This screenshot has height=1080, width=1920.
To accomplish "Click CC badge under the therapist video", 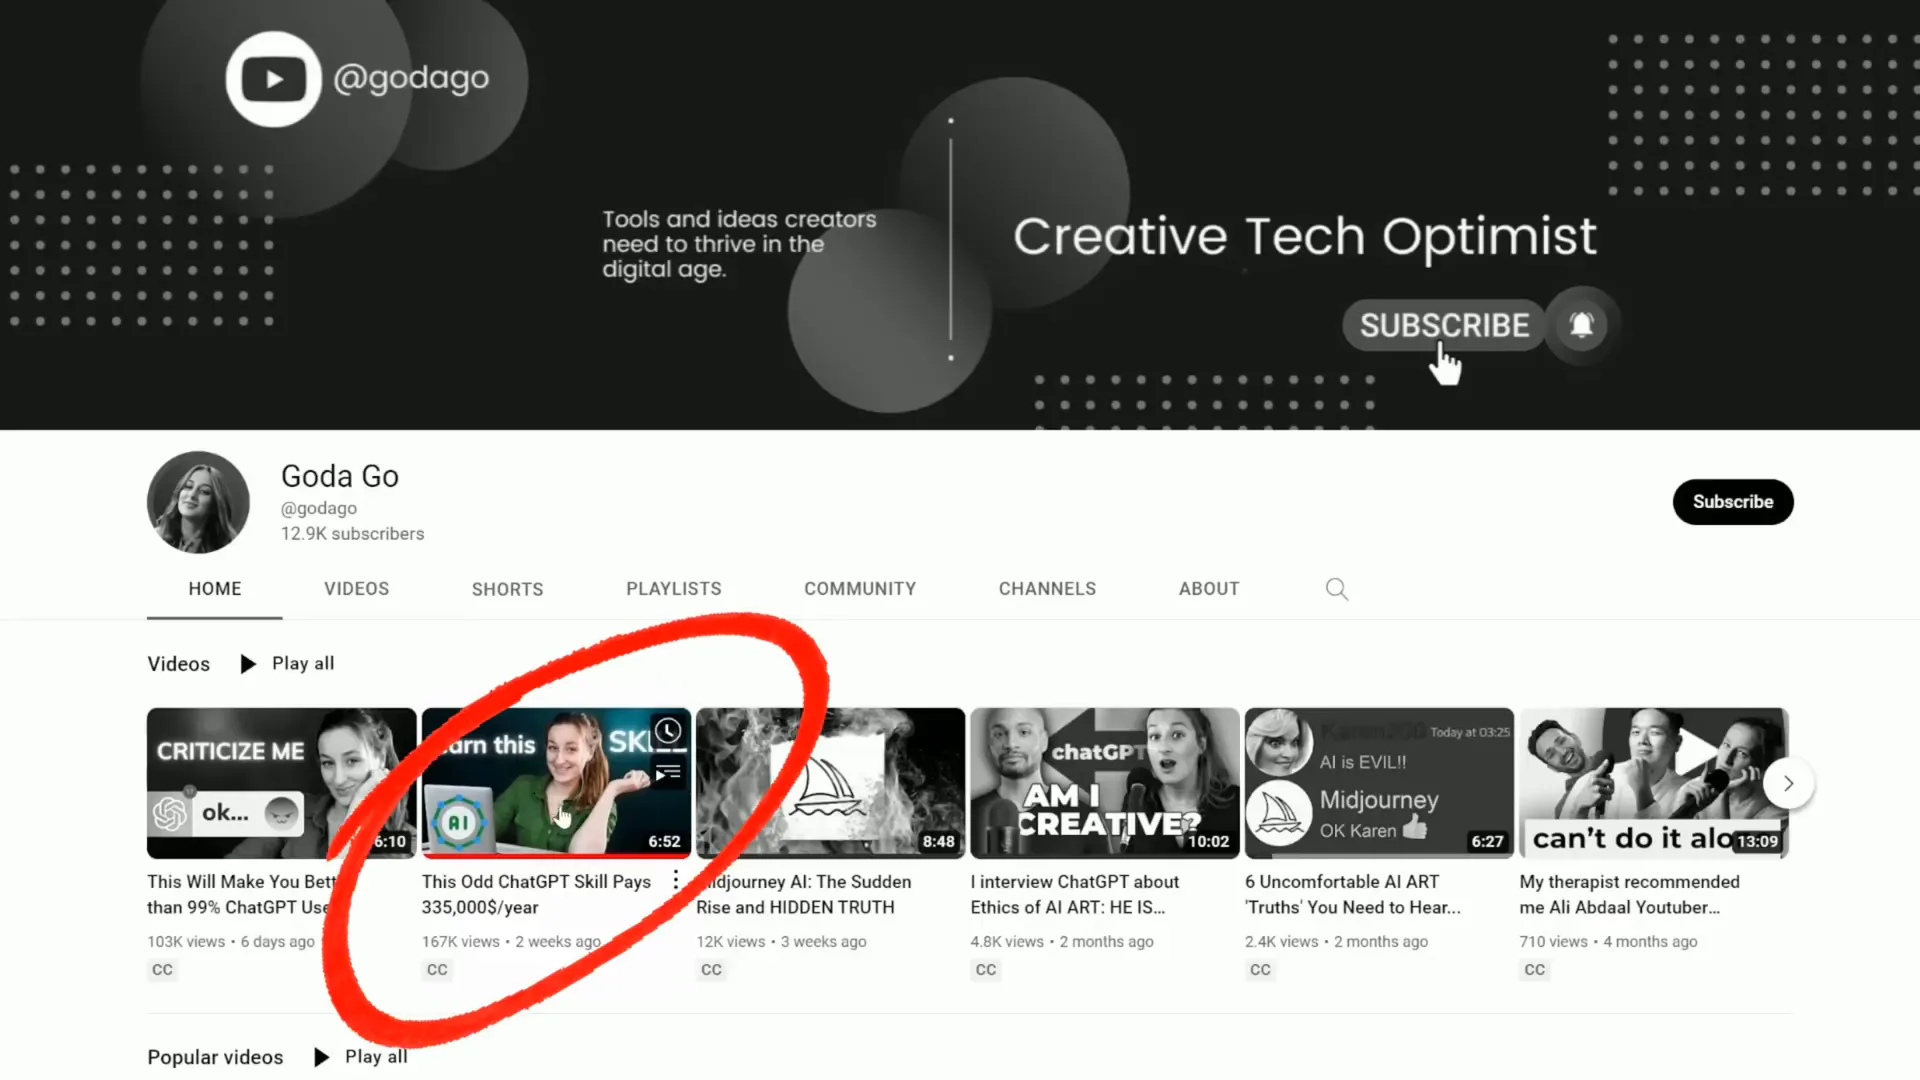I will coord(1534,970).
